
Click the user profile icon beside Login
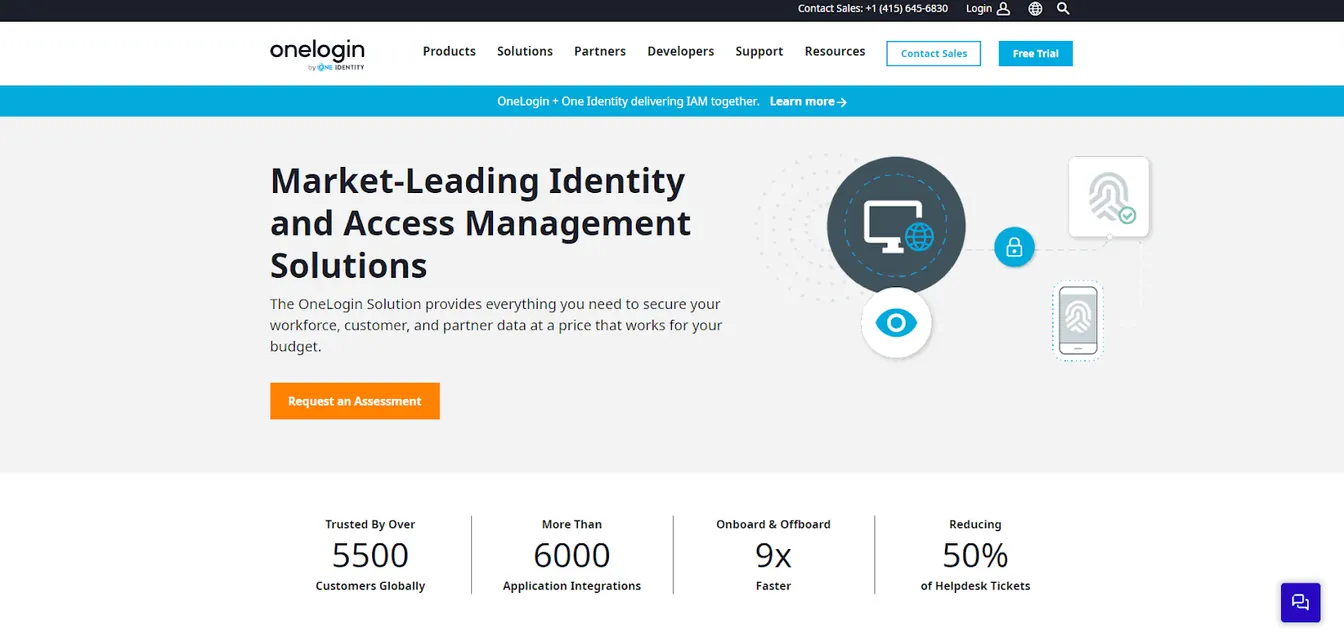(x=1004, y=8)
